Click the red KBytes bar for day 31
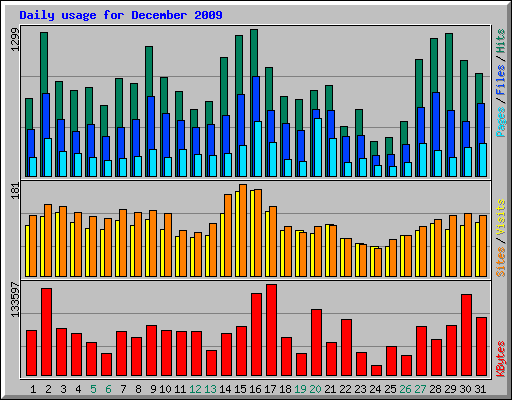The width and height of the screenshot is (512, 400). coord(481,347)
